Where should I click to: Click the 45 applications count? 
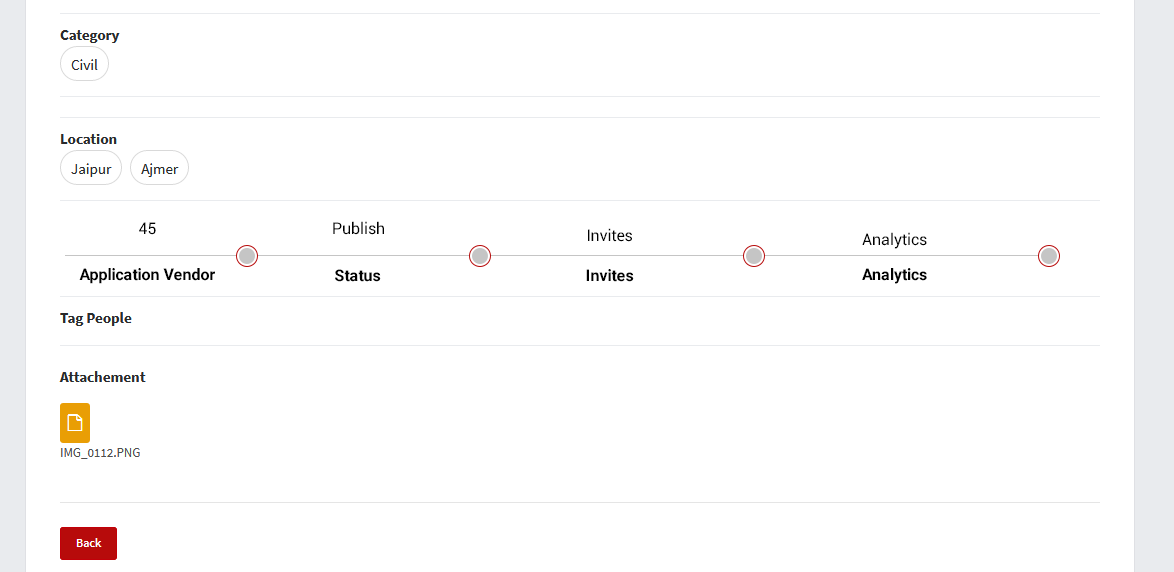(147, 229)
